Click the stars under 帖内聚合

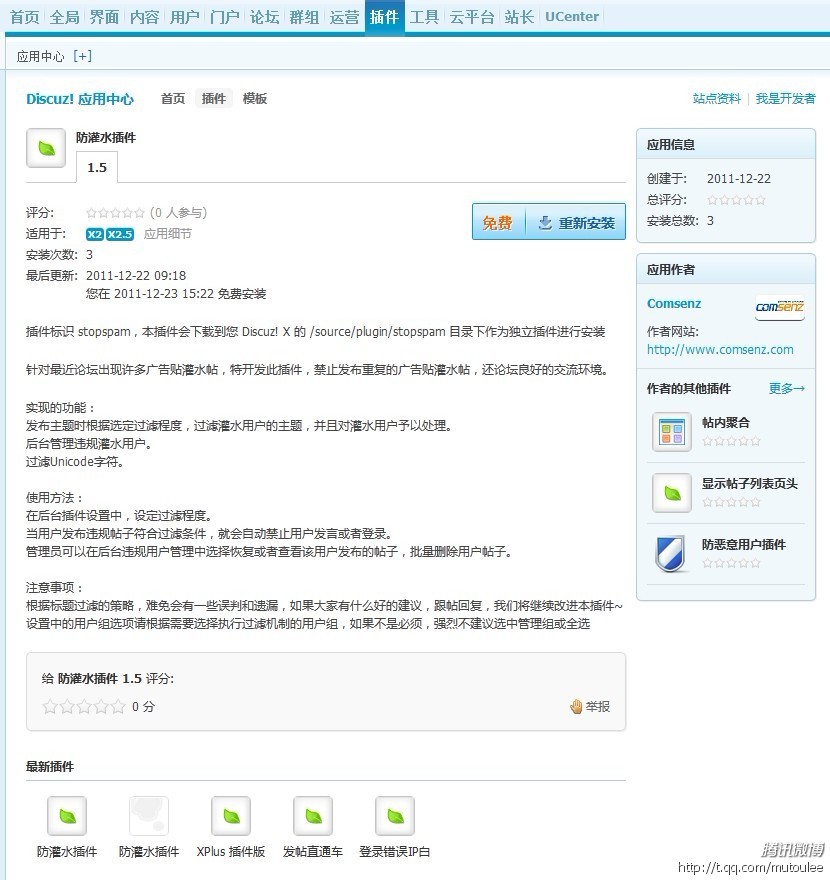(731, 441)
